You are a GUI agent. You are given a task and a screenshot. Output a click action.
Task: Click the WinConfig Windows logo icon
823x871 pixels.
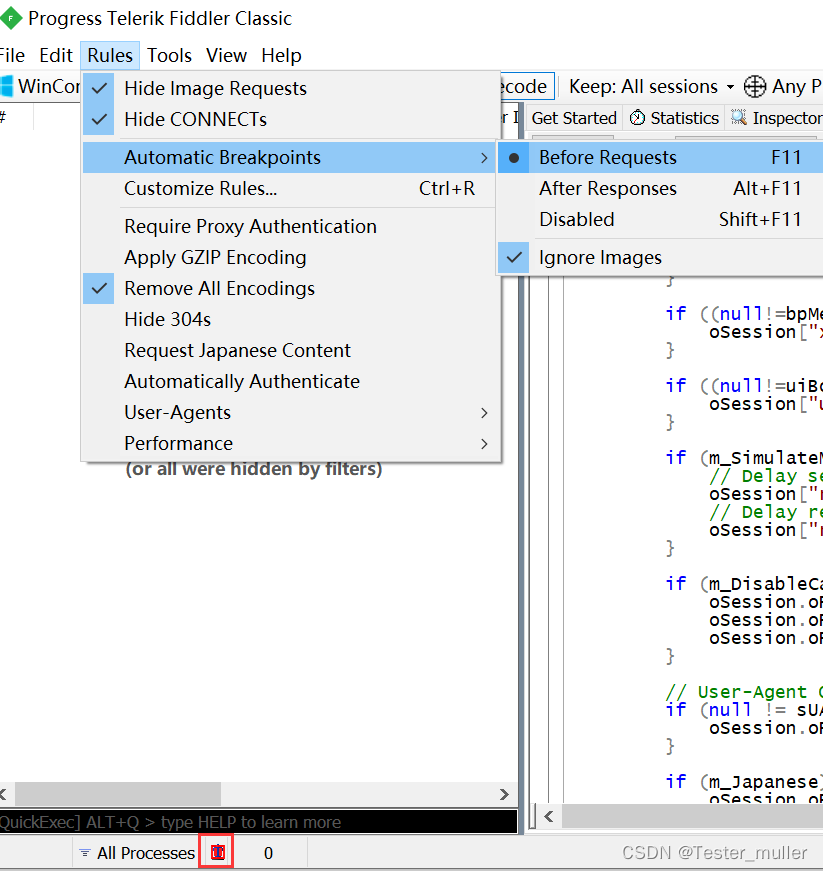6,87
